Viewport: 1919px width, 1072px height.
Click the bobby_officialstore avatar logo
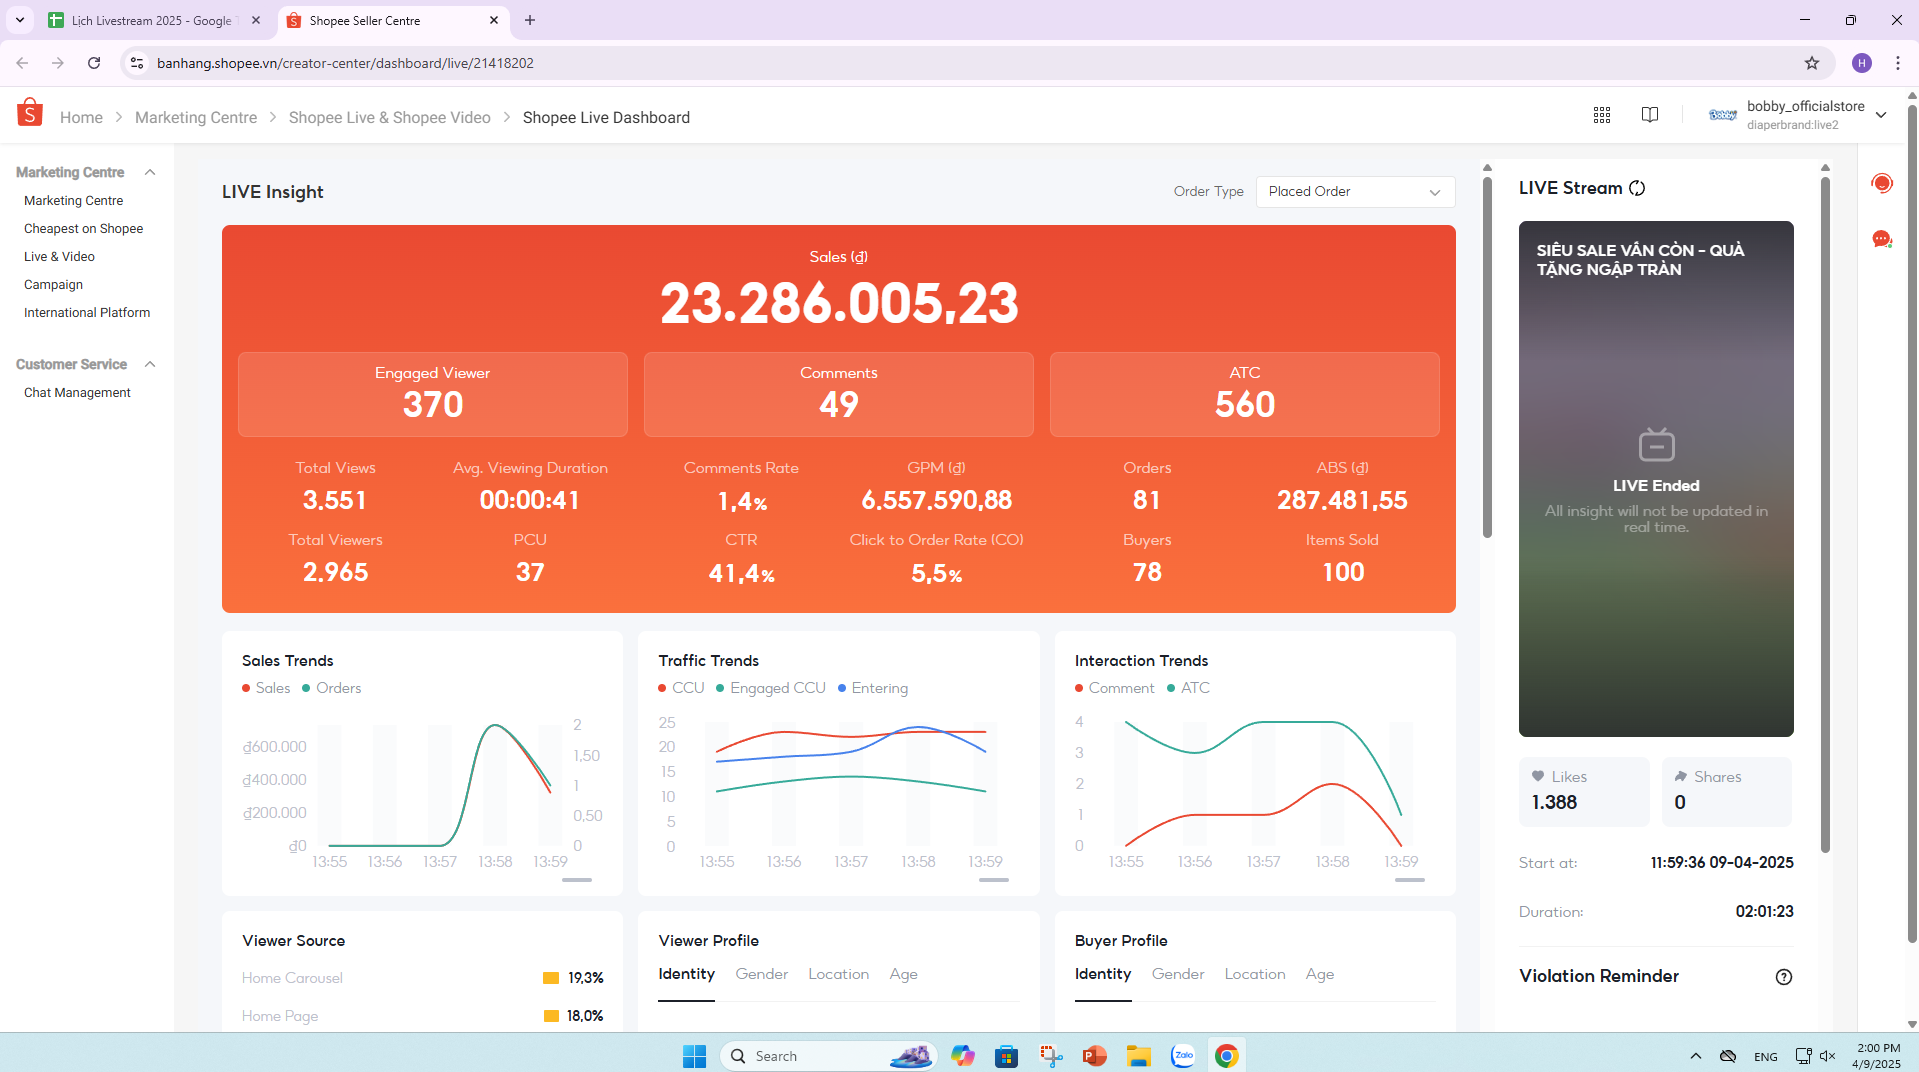pos(1723,115)
